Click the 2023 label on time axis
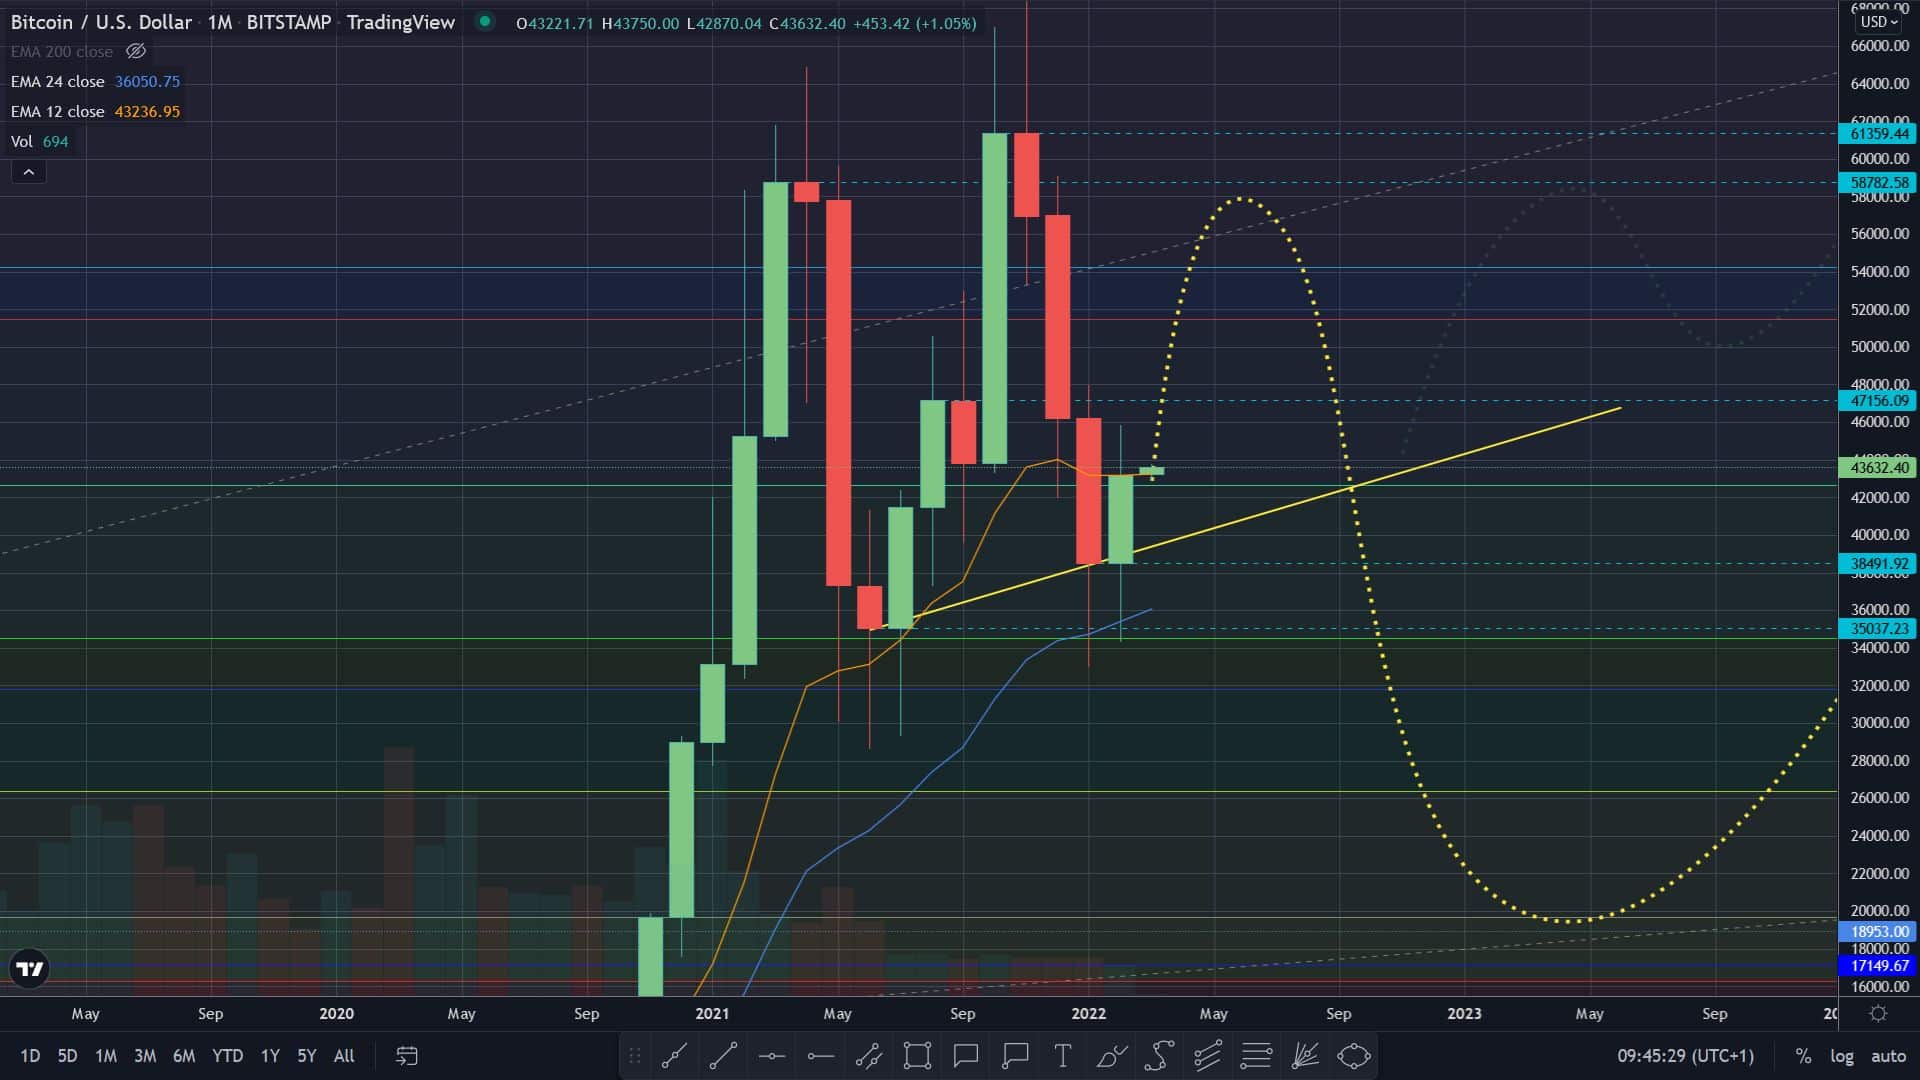This screenshot has width=1920, height=1080. tap(1464, 1014)
